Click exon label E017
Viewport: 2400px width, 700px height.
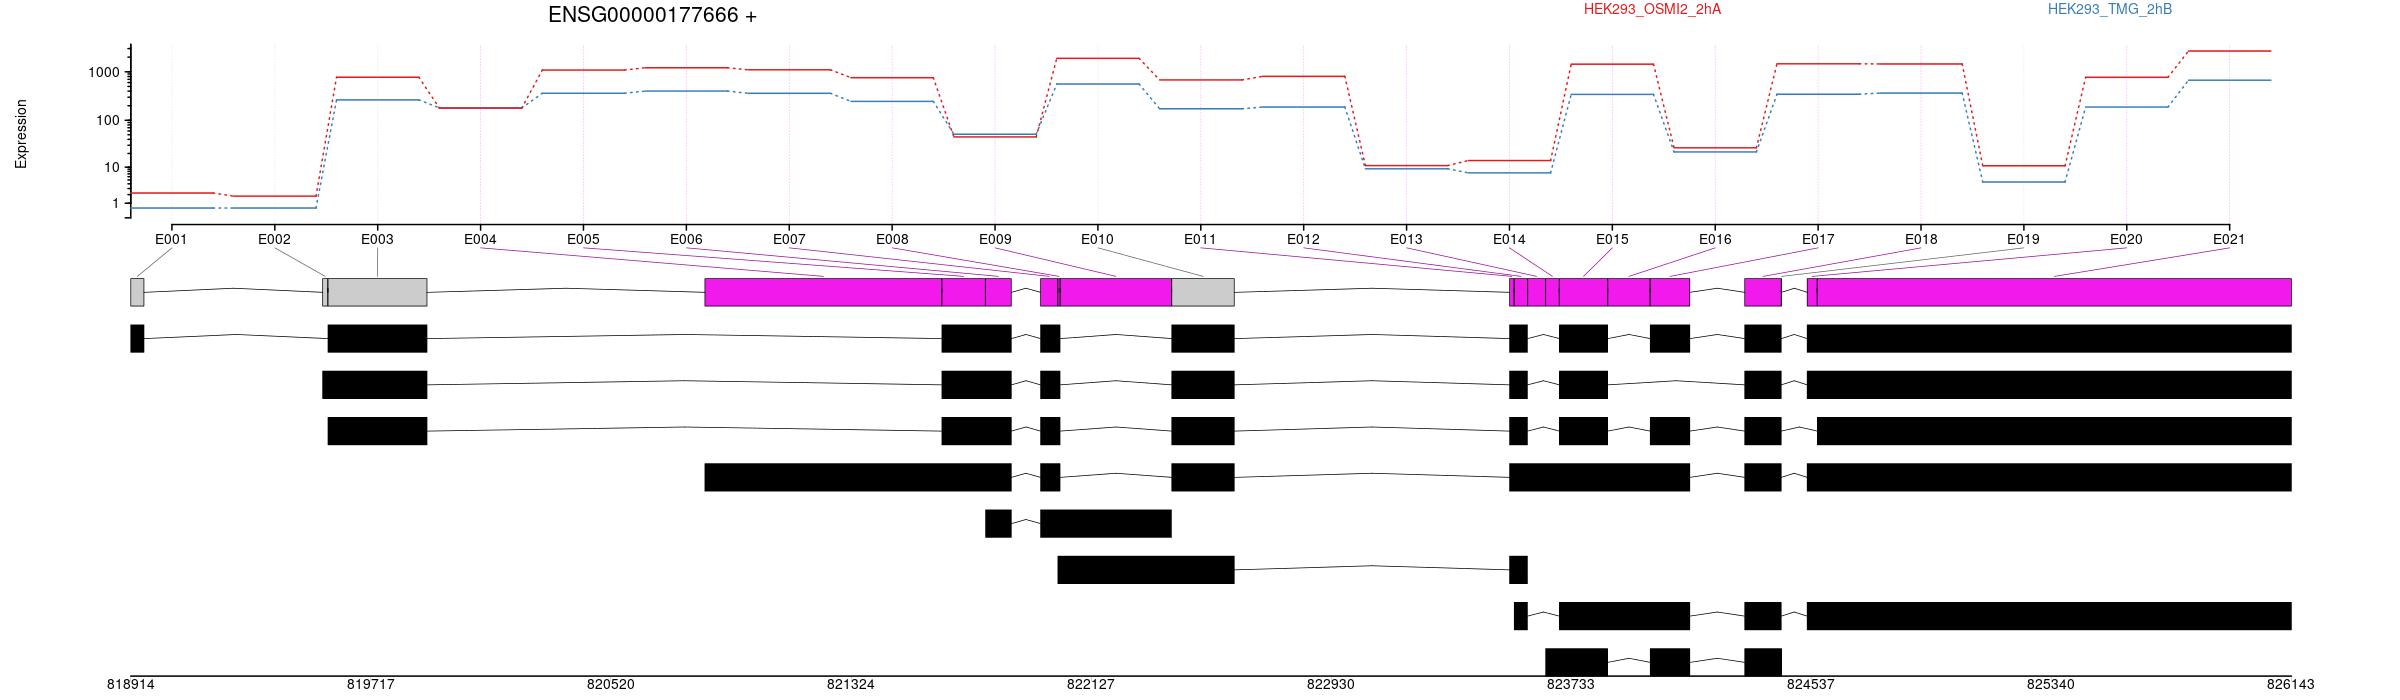(x=1818, y=239)
